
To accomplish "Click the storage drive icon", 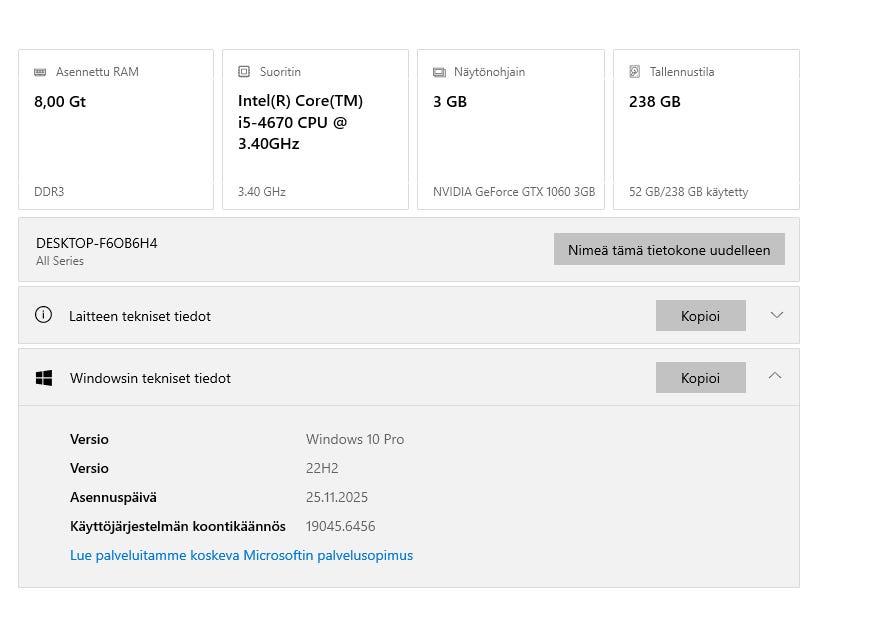I will click(x=635, y=72).
